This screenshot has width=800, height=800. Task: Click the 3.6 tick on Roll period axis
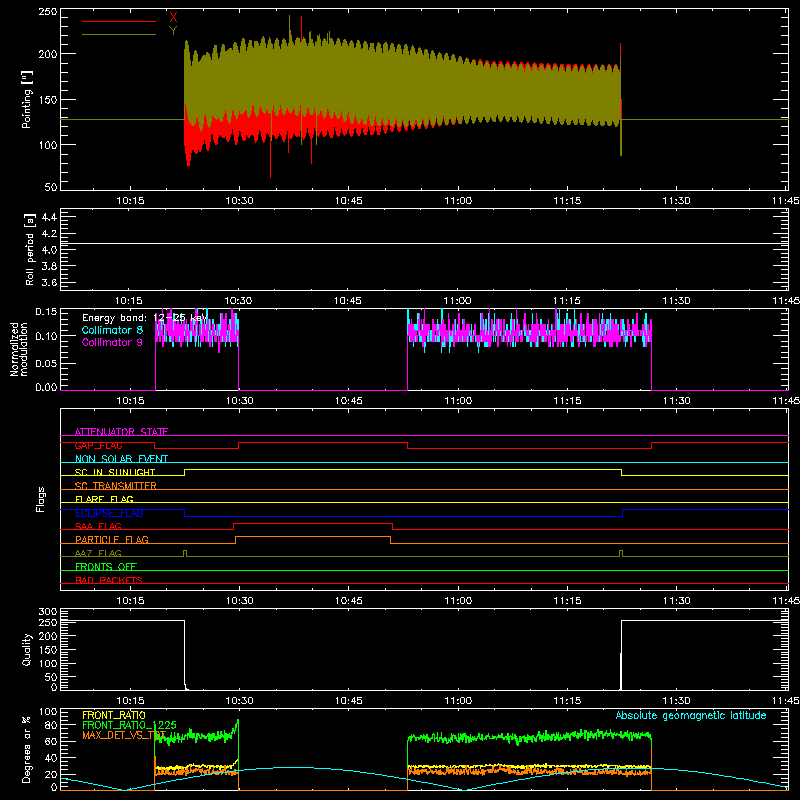pyautogui.click(x=49, y=283)
